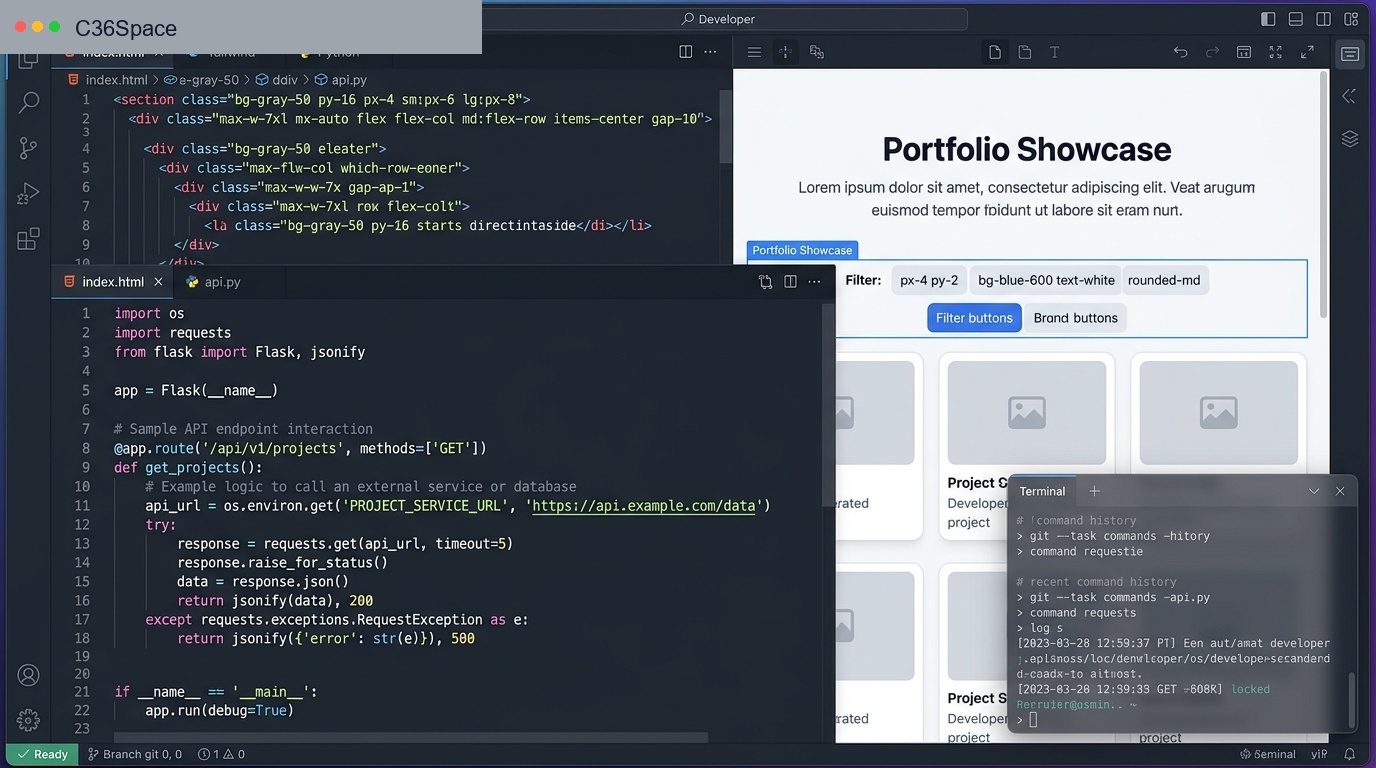Click the Brand buttons button

coord(1076,318)
